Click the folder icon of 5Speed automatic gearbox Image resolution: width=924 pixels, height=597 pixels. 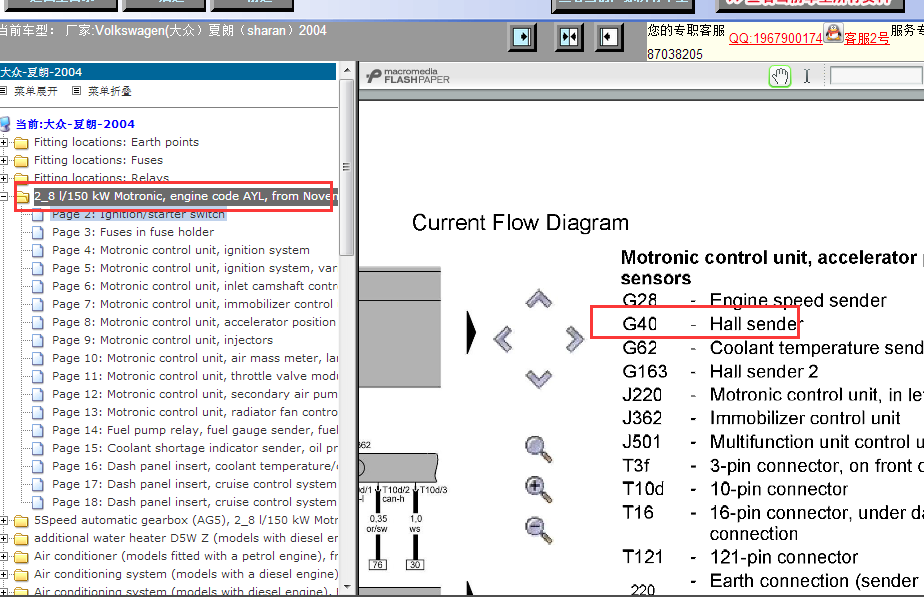pos(21,520)
